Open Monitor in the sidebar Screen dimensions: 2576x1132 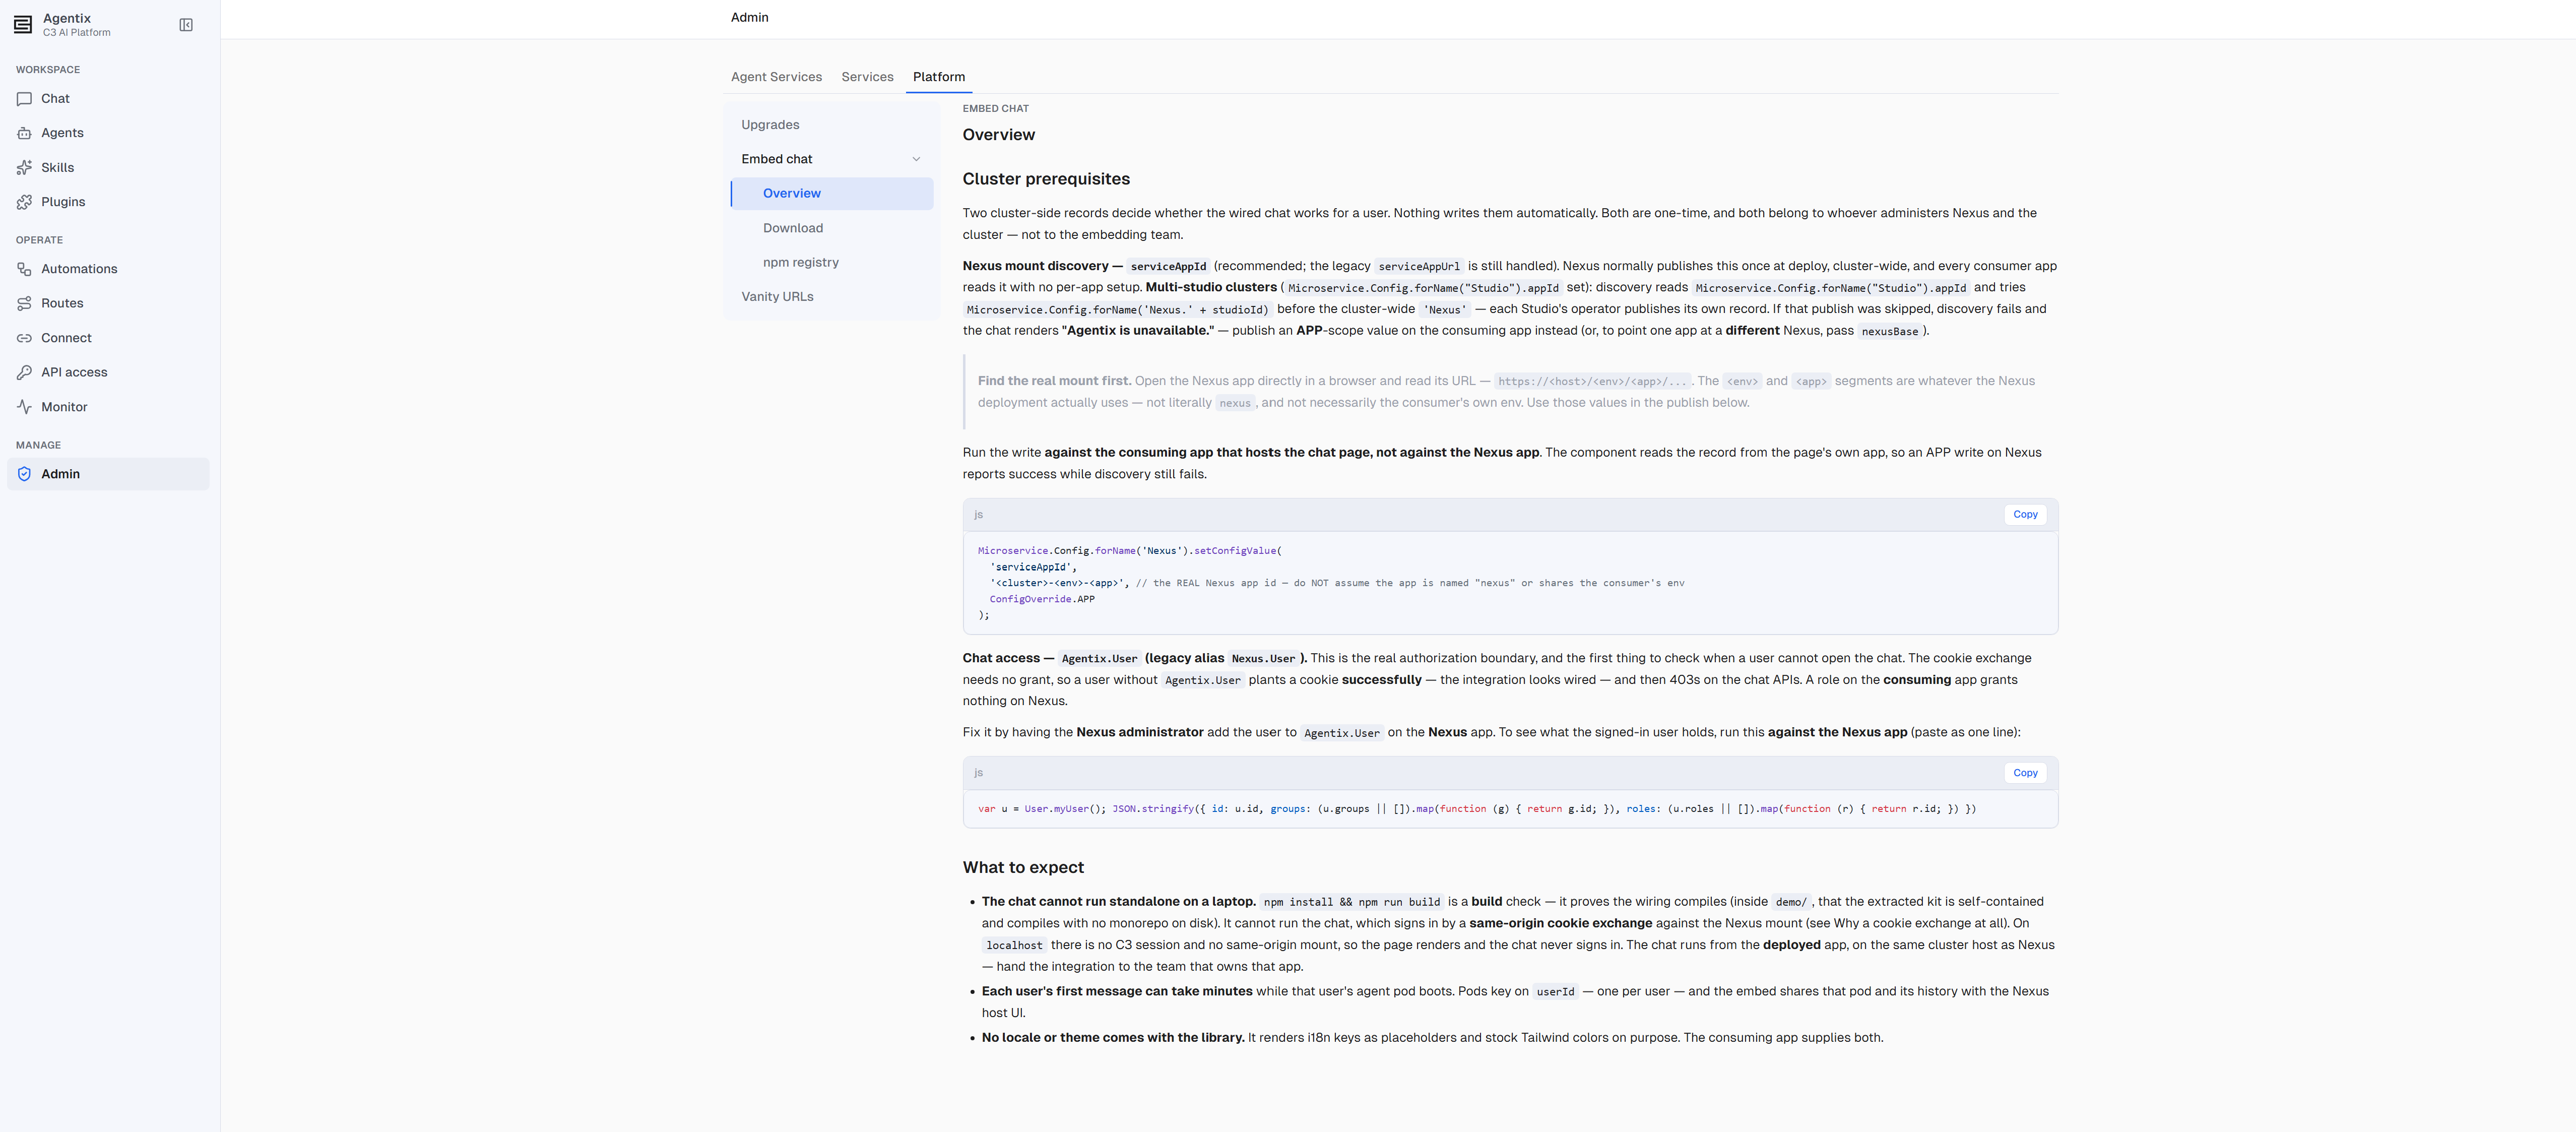pos(108,407)
